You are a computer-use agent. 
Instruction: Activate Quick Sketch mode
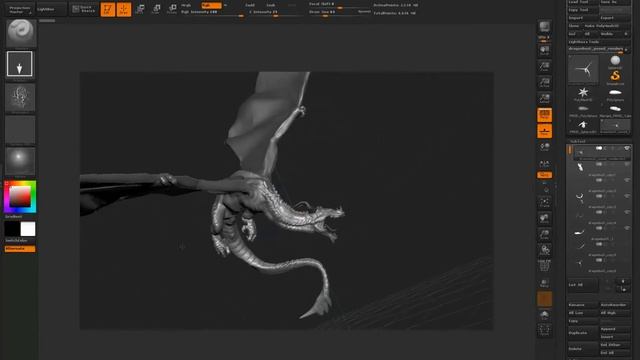(84, 9)
